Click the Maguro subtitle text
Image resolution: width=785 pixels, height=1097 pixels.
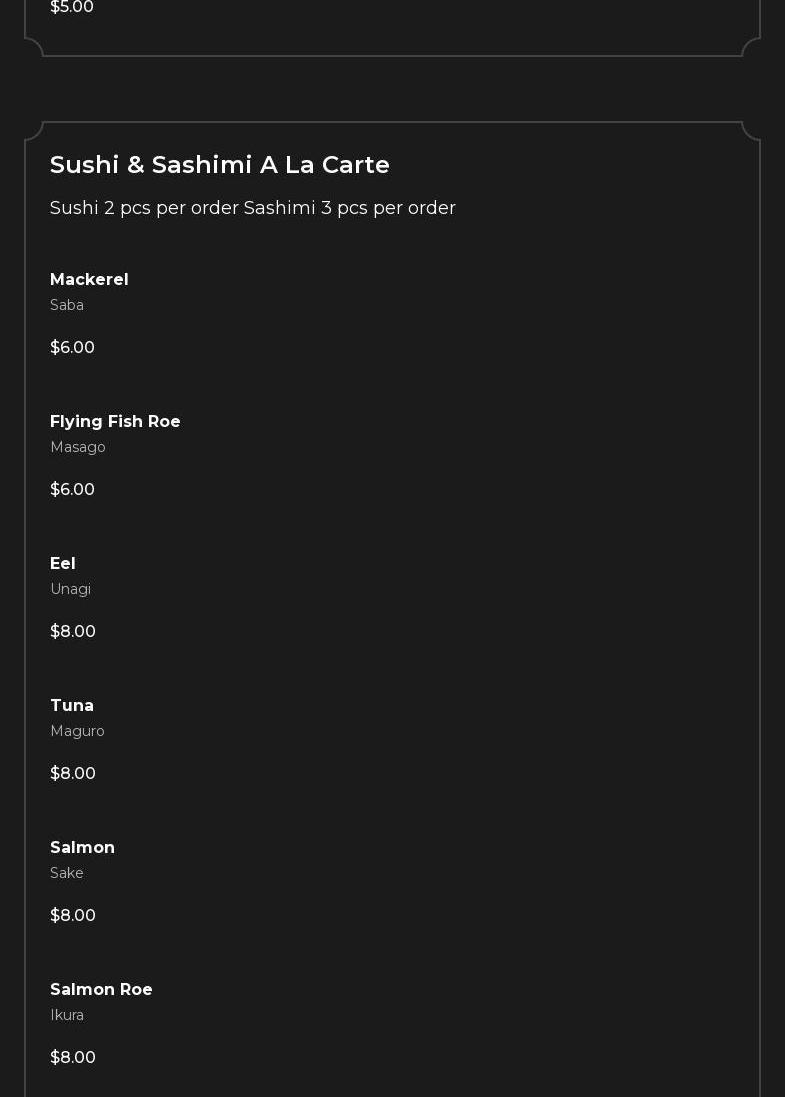[x=77, y=731]
